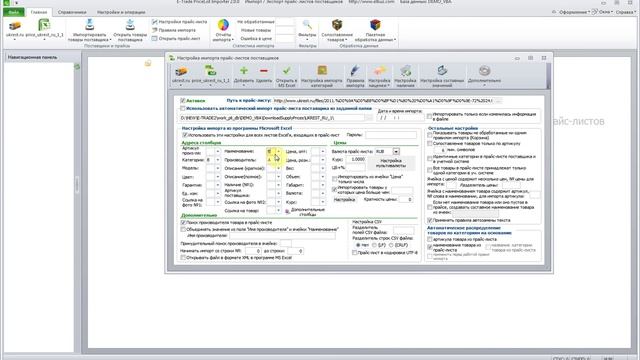Open Правила импорта item in main ribbon

[173, 30]
